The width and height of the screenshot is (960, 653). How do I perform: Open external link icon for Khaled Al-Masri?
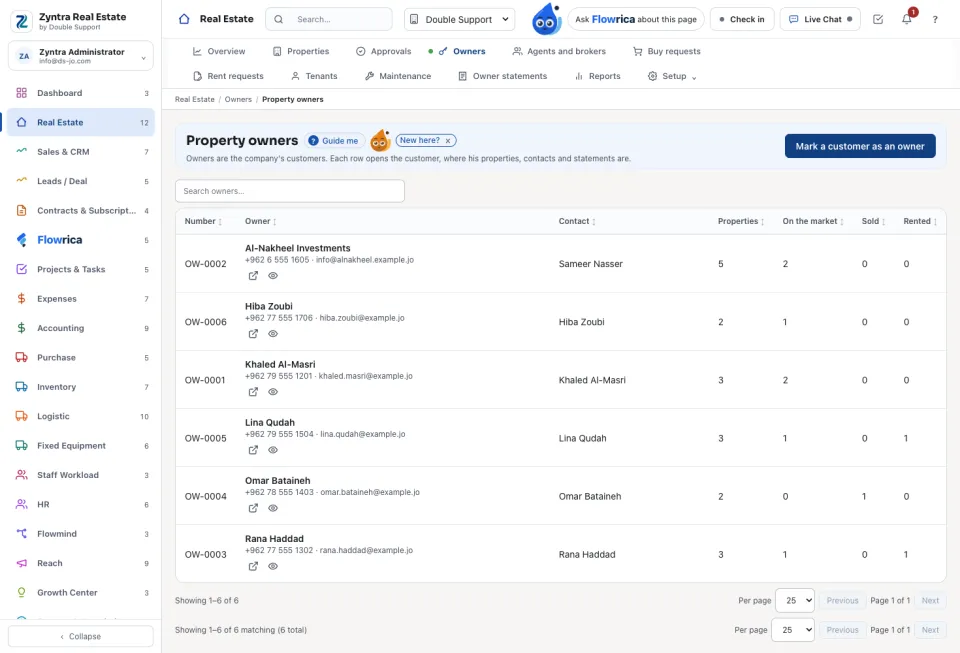pyautogui.click(x=253, y=392)
